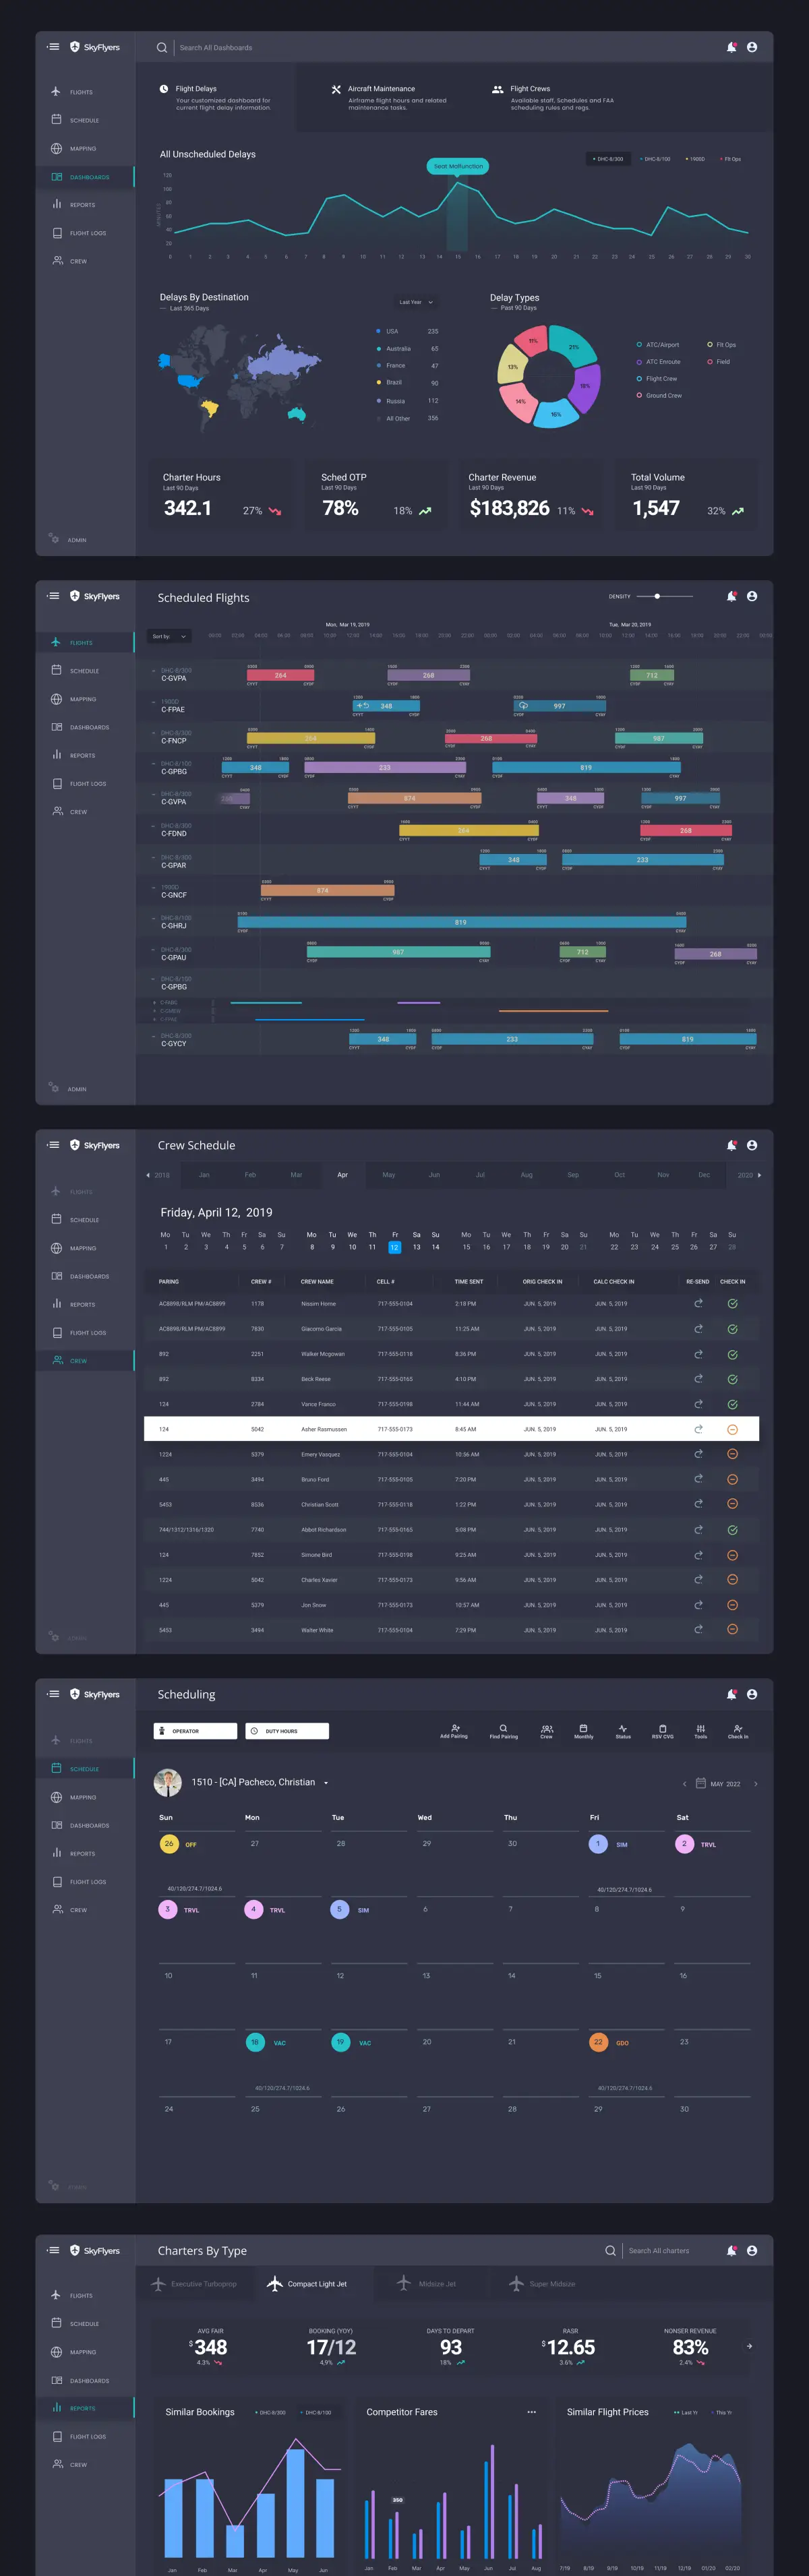
Task: Open user profile icon on Scheduled Flights screen
Action: (x=752, y=596)
